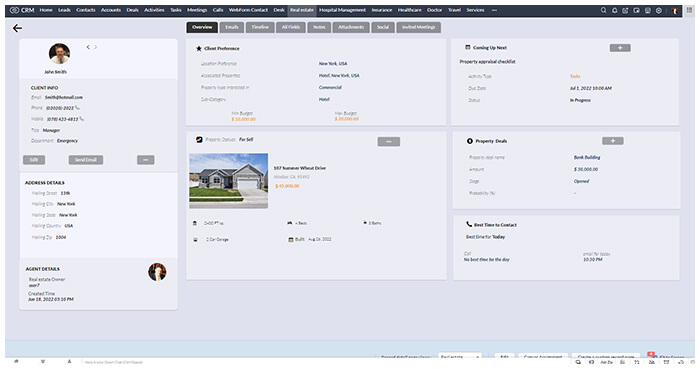
Task: Open the ellipsis more-actions button under Client Info
Action: click(146, 160)
